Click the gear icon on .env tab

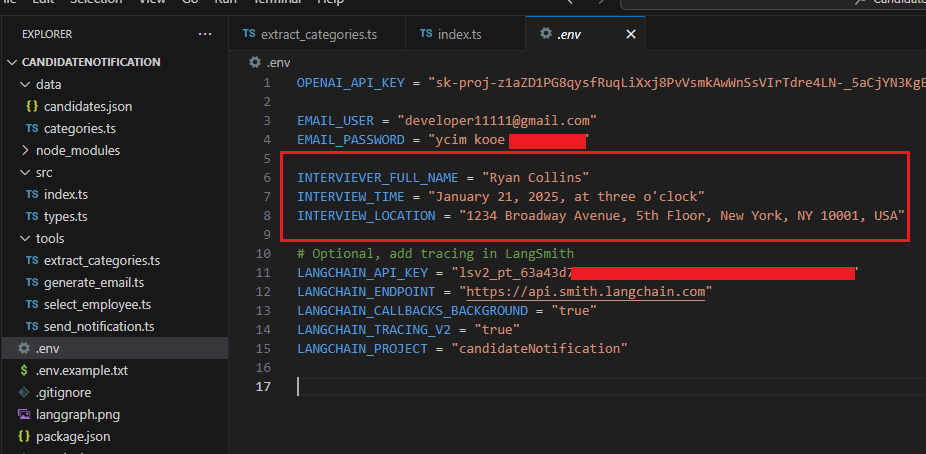click(546, 33)
